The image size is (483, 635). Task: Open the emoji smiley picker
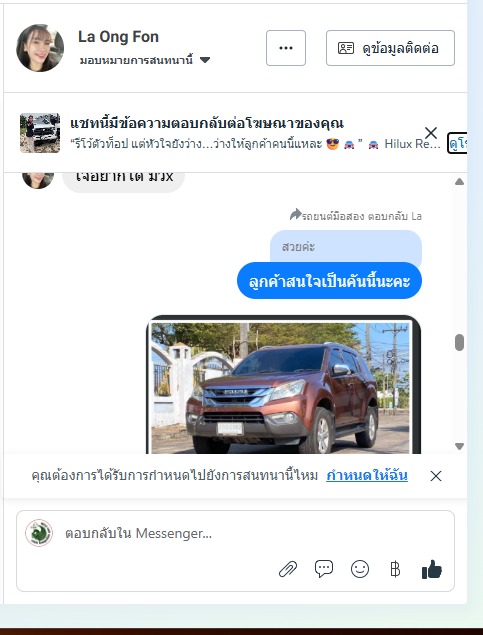point(360,569)
